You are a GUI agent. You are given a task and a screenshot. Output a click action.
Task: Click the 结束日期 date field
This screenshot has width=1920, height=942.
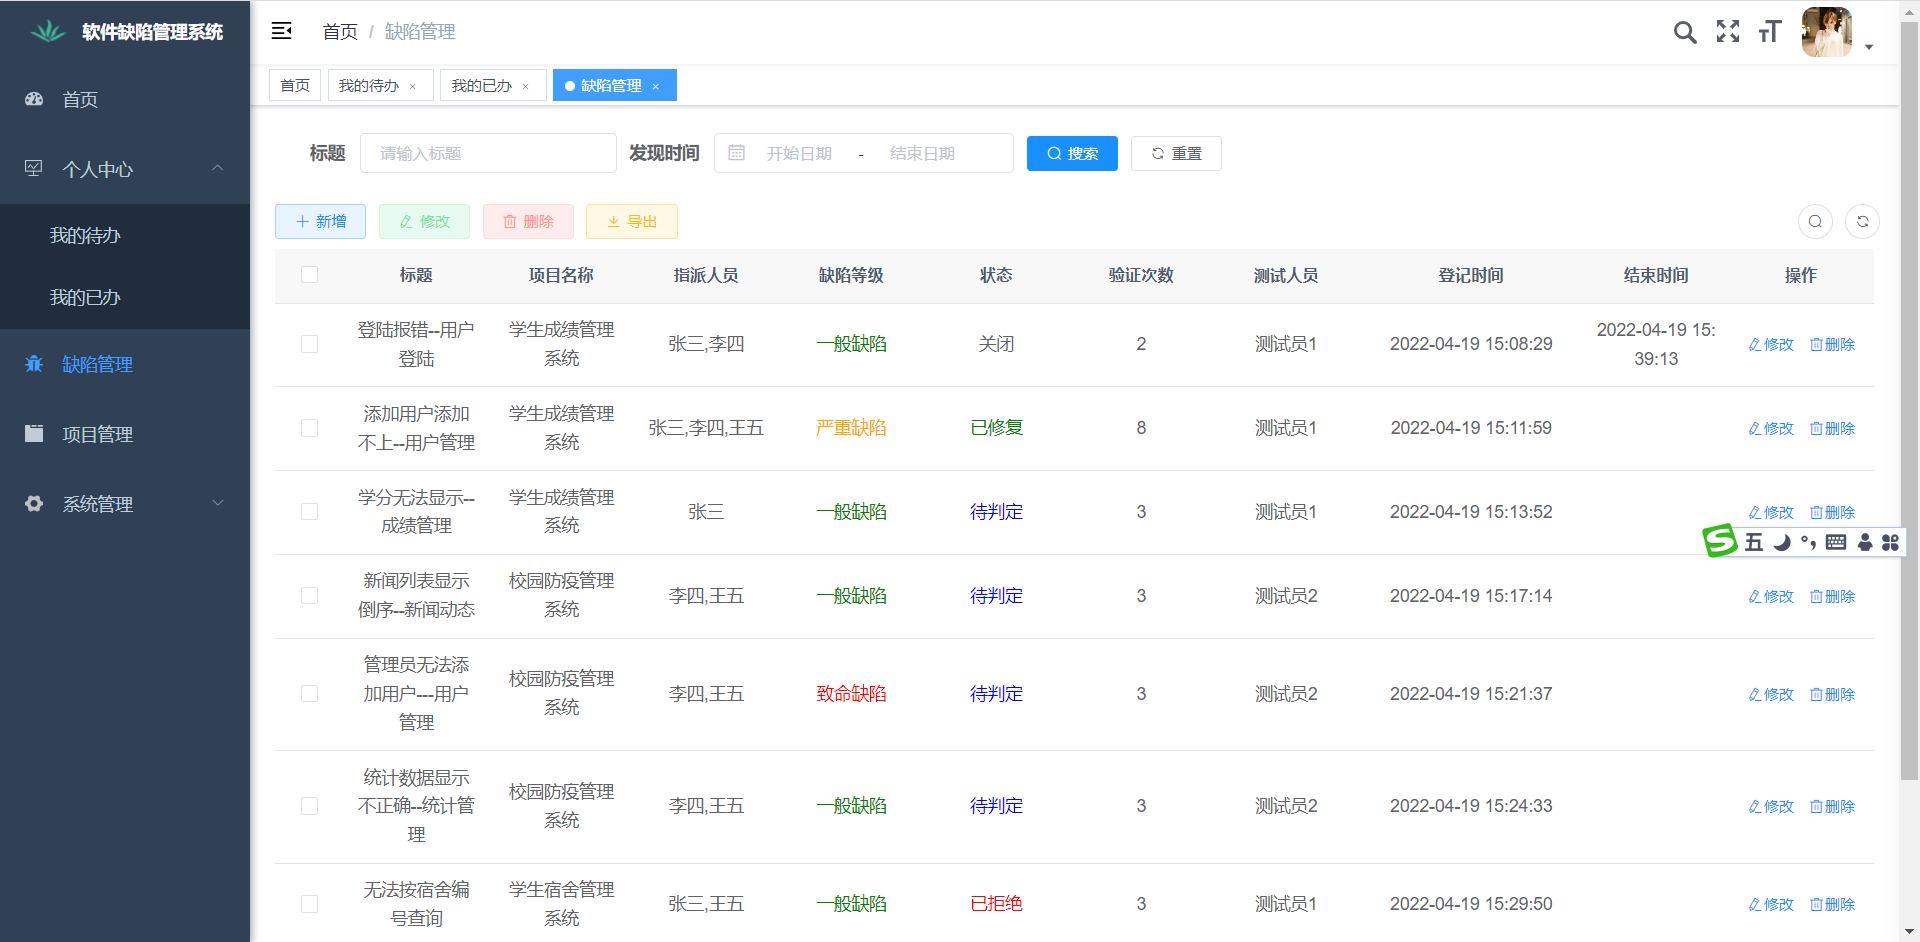click(x=922, y=153)
